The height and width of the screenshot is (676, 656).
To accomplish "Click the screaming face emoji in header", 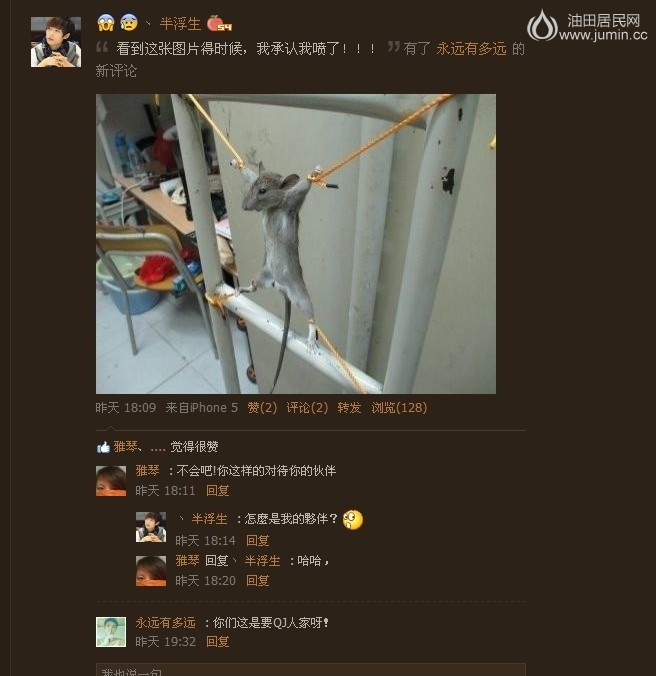I will click(x=106, y=23).
